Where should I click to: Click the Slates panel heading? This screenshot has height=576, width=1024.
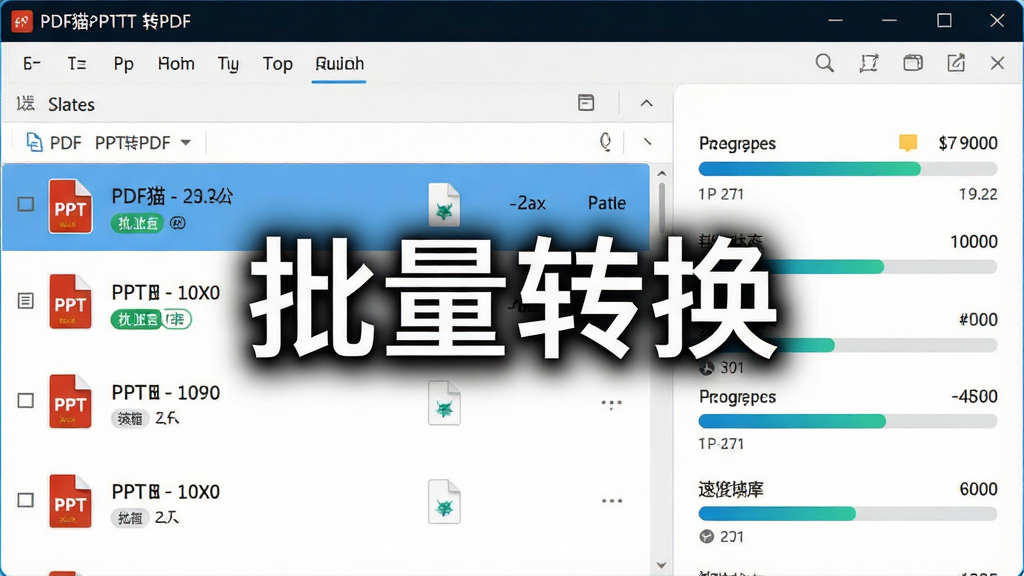71,104
